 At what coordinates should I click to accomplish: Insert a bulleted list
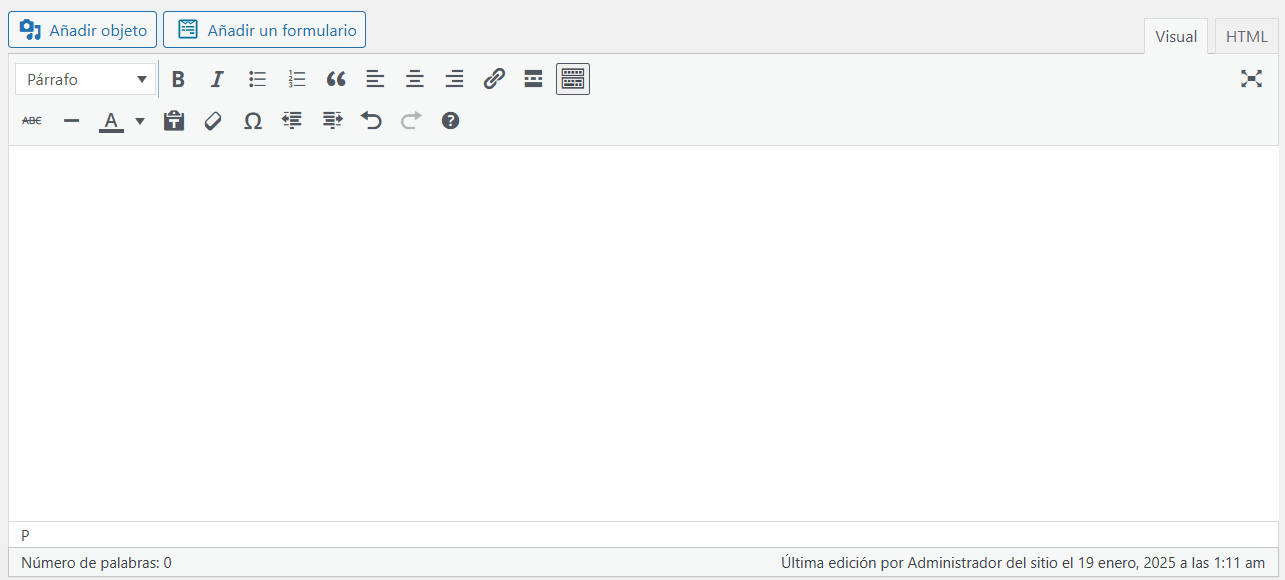coord(257,80)
